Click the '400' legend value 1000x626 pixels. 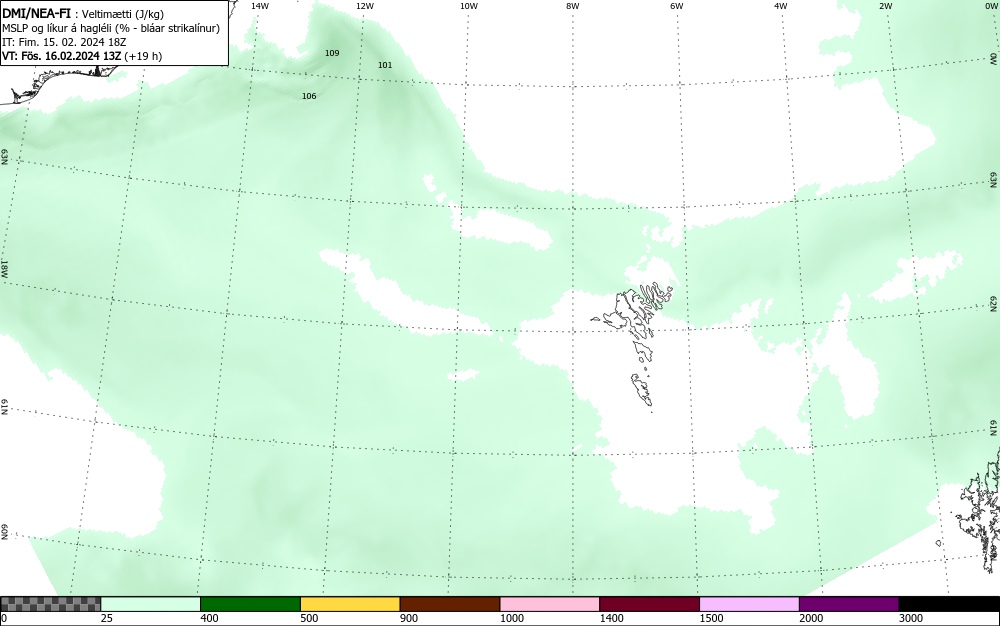pos(209,618)
